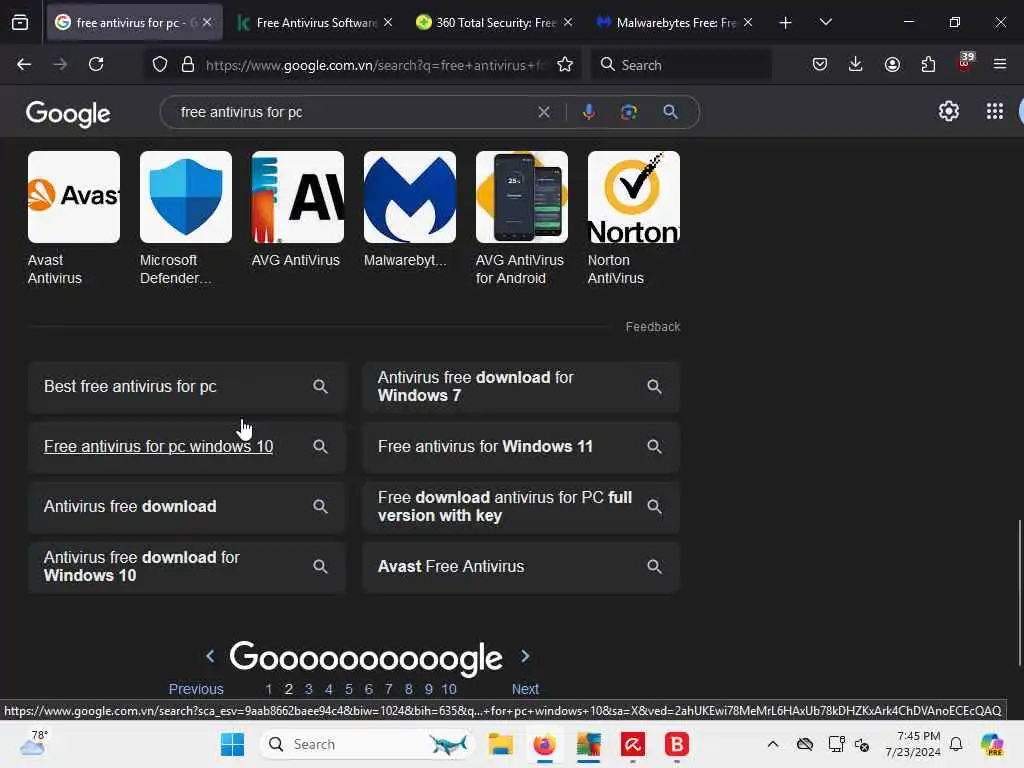Image resolution: width=1024 pixels, height=768 pixels.
Task: Search Antivirus free download for Windows 7
Action: [x=521, y=387]
